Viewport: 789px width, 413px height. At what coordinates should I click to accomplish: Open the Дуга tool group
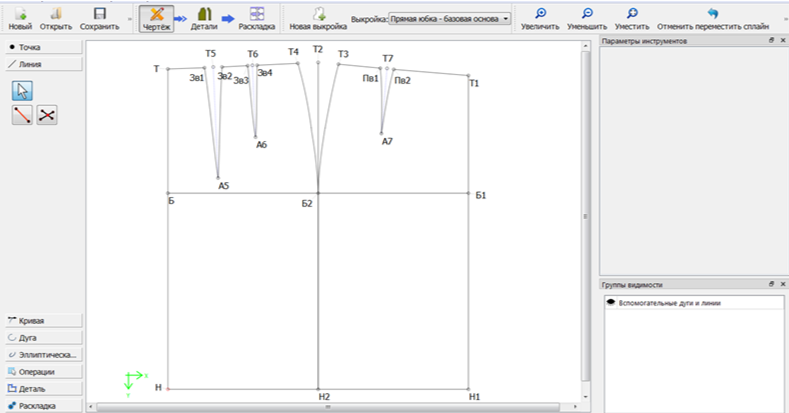click(44, 338)
